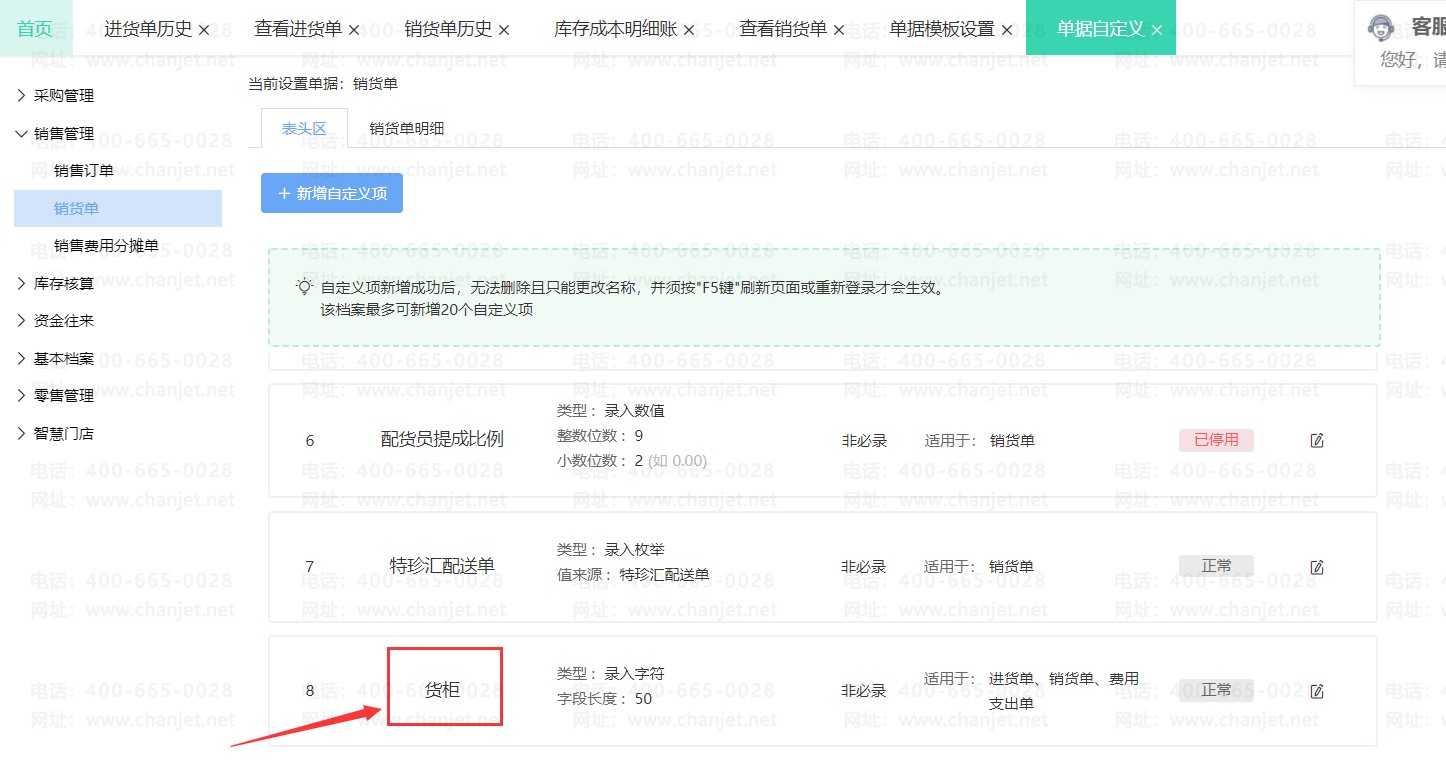Click the 配货员提成比例 item name
This screenshot has width=1446, height=766.
point(442,439)
